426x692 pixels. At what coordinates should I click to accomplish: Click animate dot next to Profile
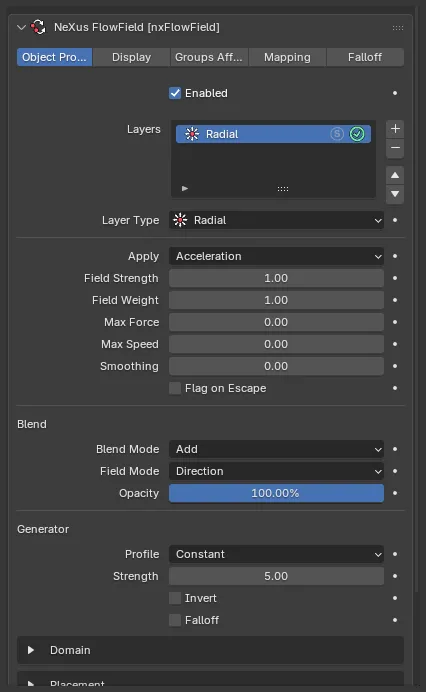[395, 554]
